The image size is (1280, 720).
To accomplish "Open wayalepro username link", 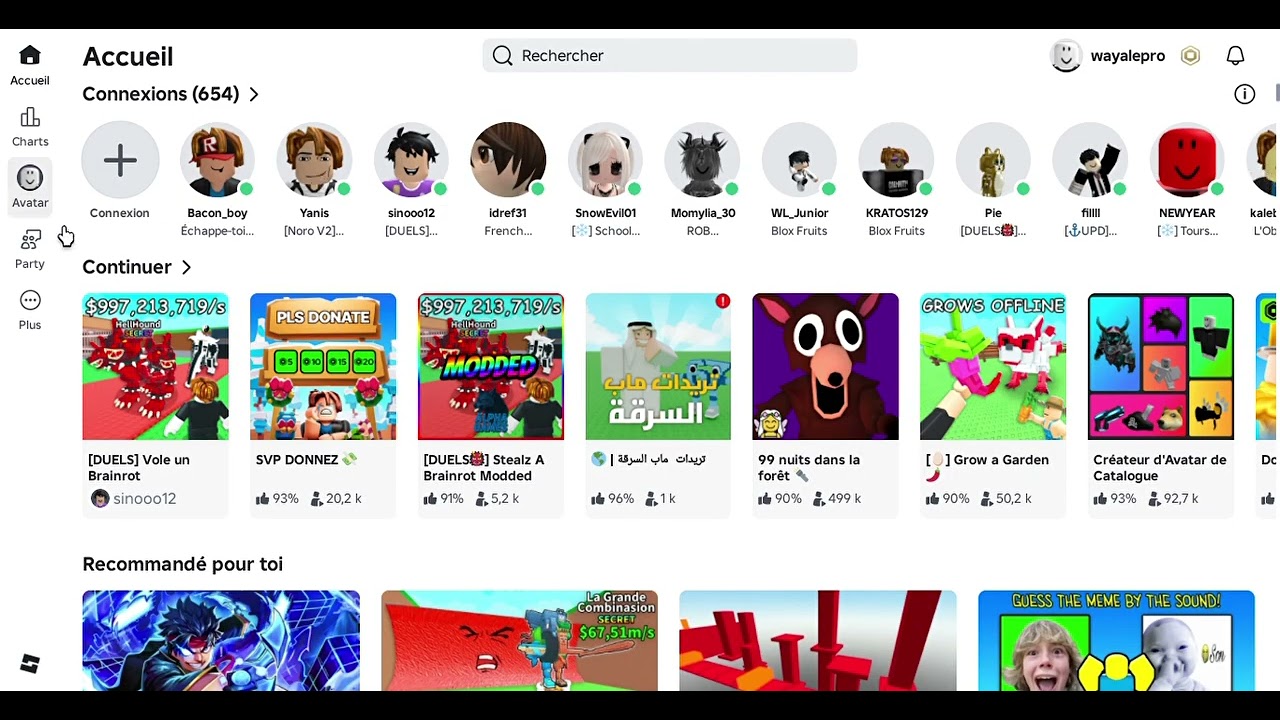I will 1127,56.
